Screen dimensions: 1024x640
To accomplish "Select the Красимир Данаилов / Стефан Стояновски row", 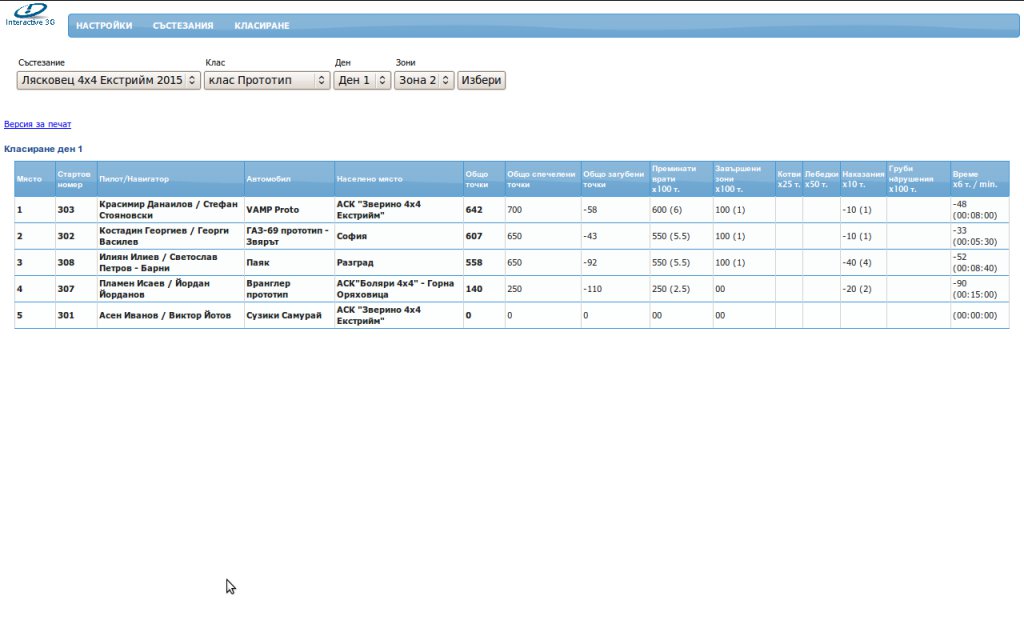I will pos(168,209).
